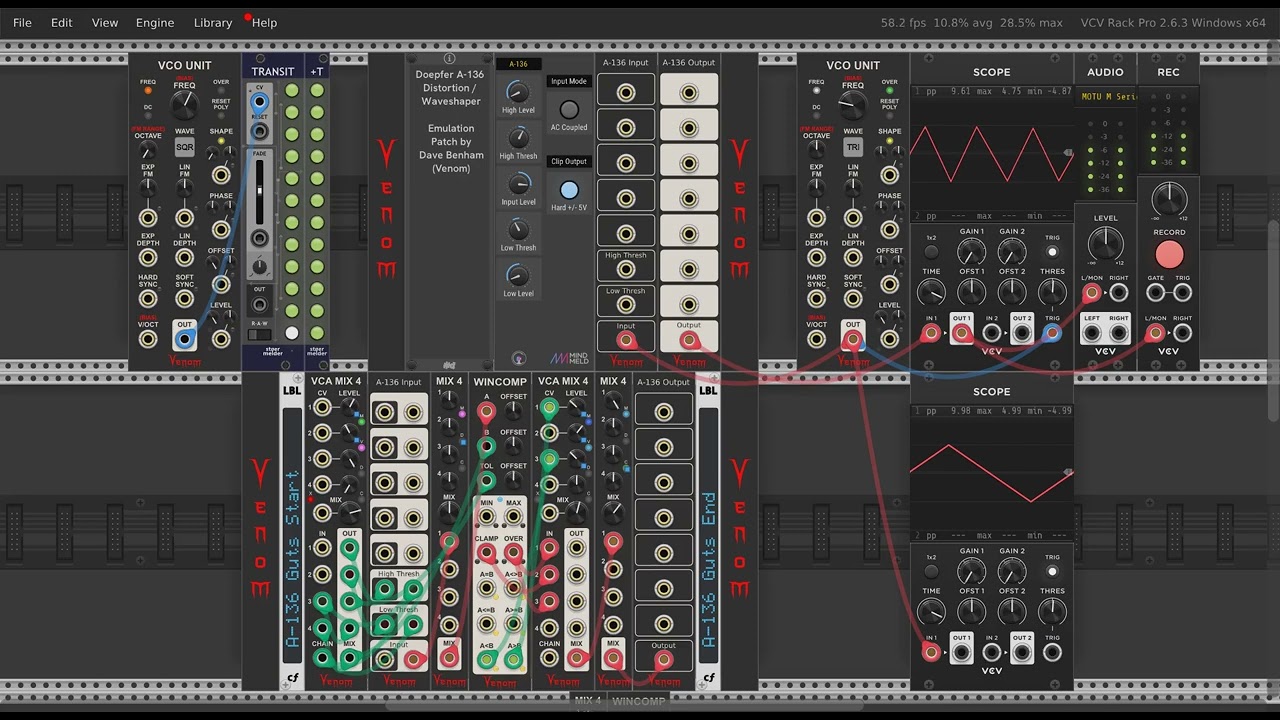Toggle the Clip Output Hard +/- 5V button
Viewport: 1280px width, 720px height.
pos(569,190)
